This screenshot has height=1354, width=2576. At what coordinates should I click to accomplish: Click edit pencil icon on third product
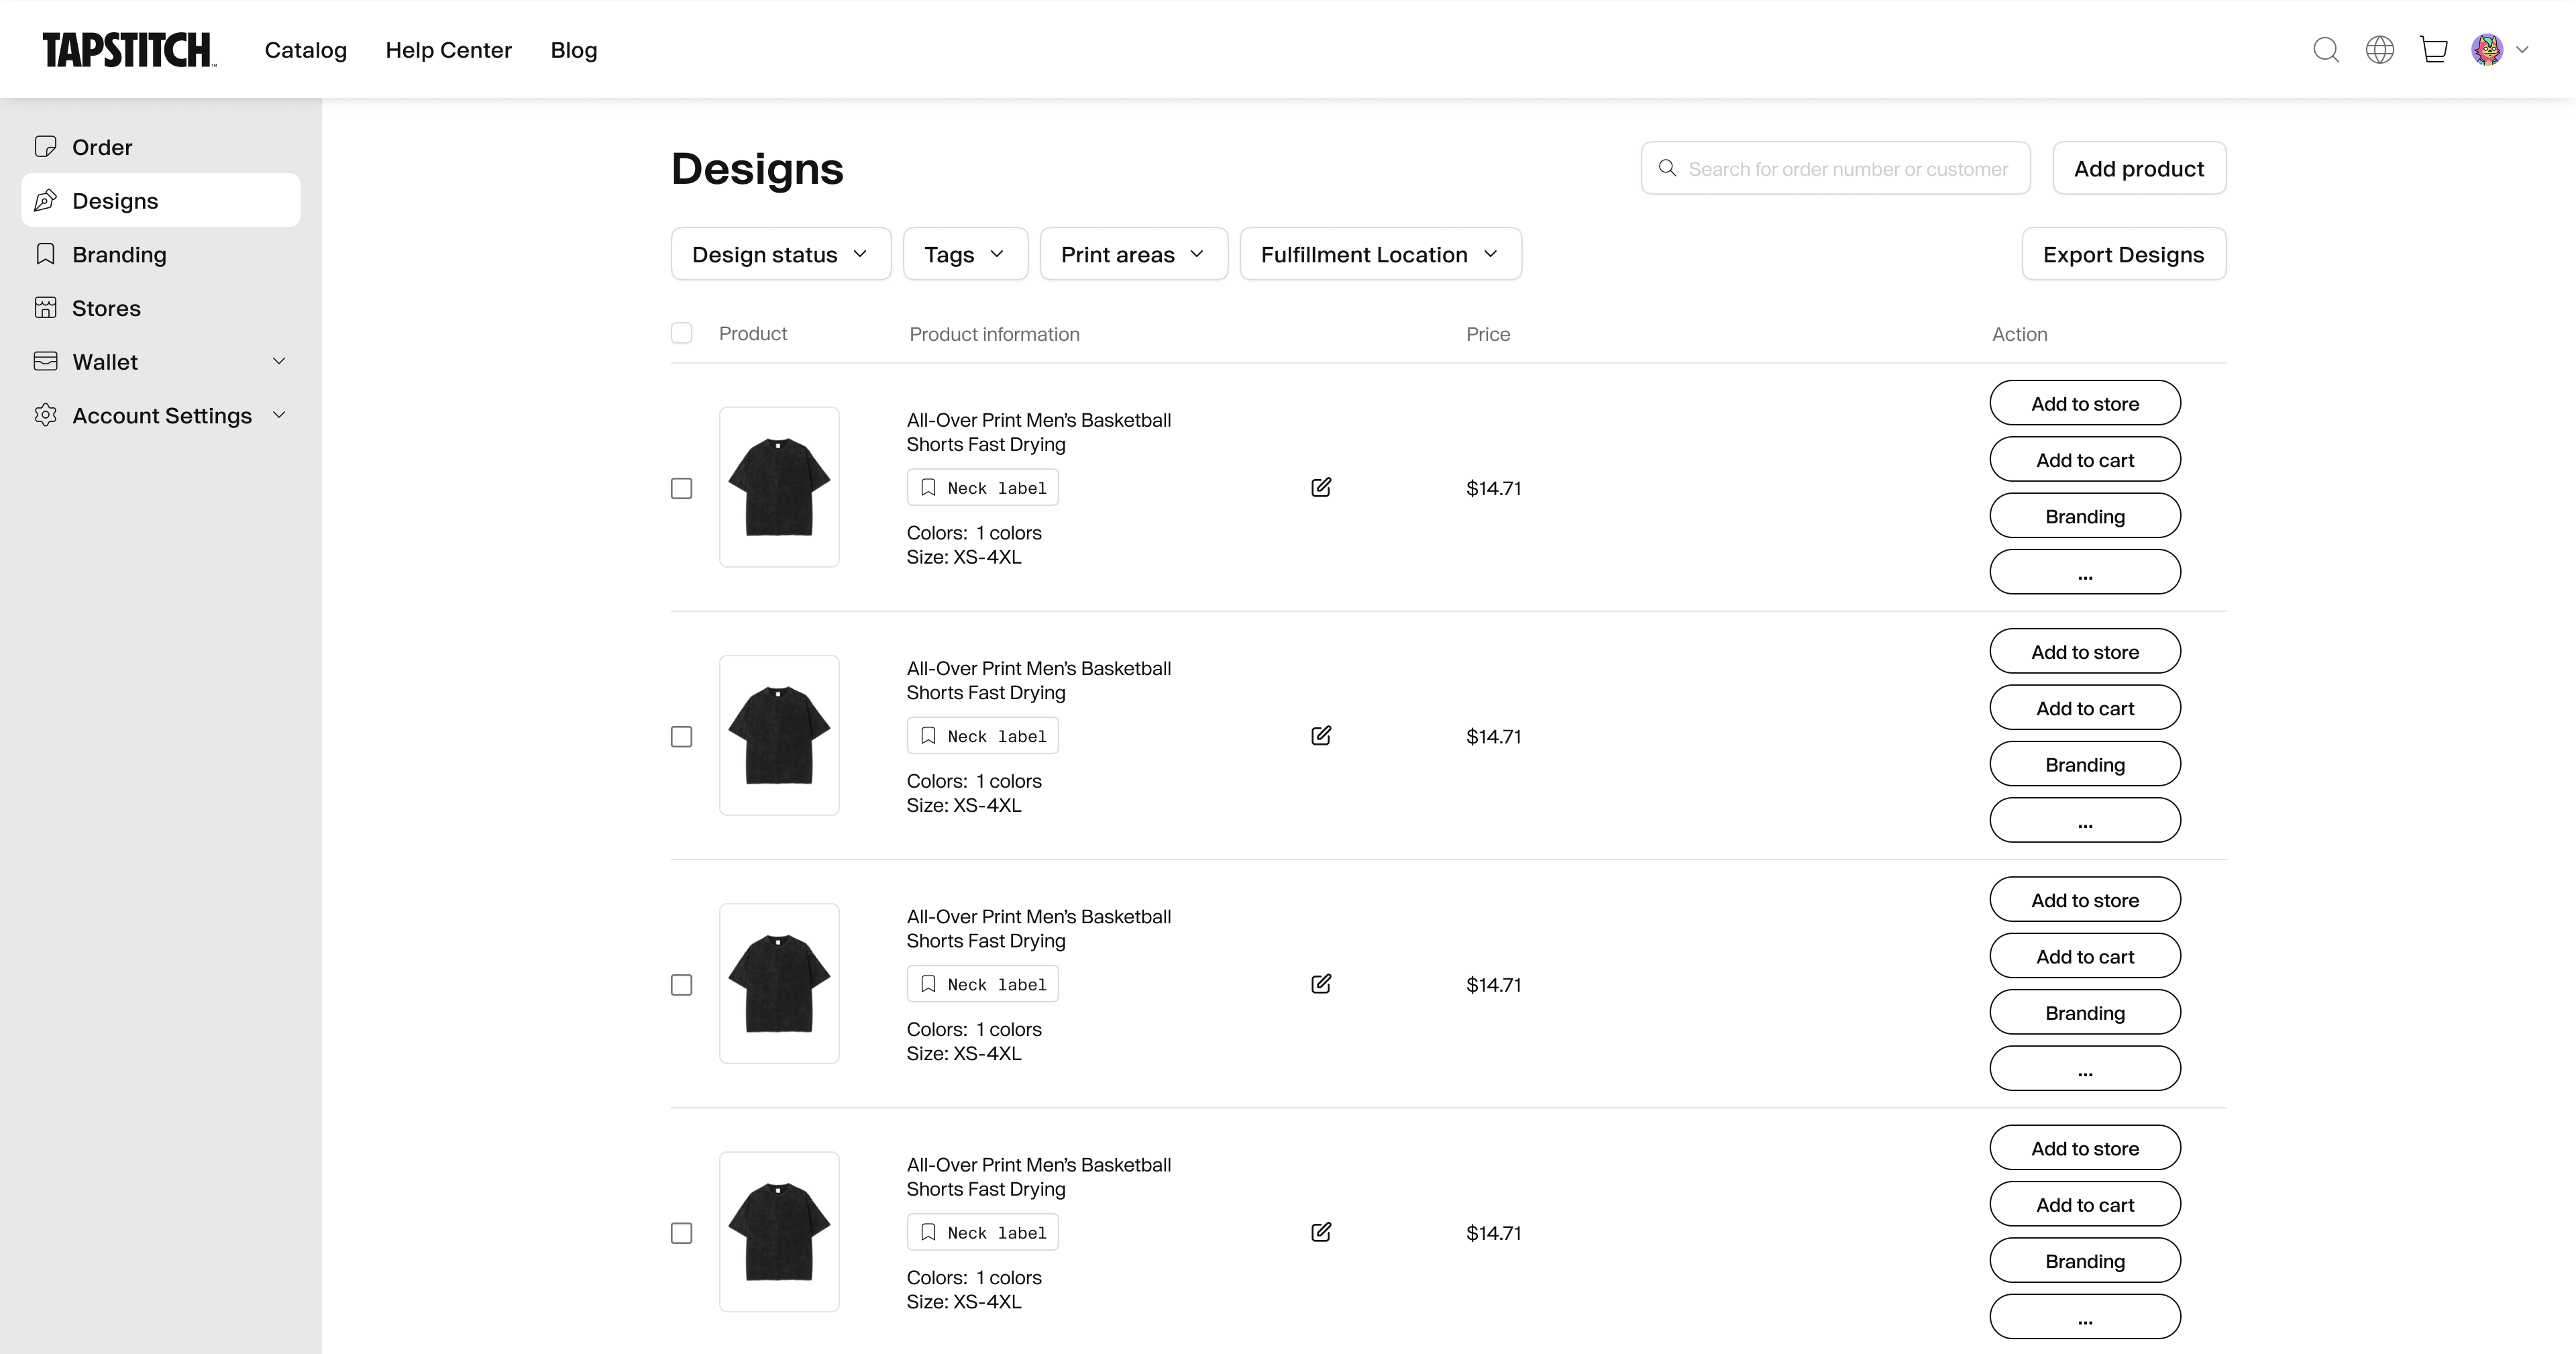(x=1320, y=984)
